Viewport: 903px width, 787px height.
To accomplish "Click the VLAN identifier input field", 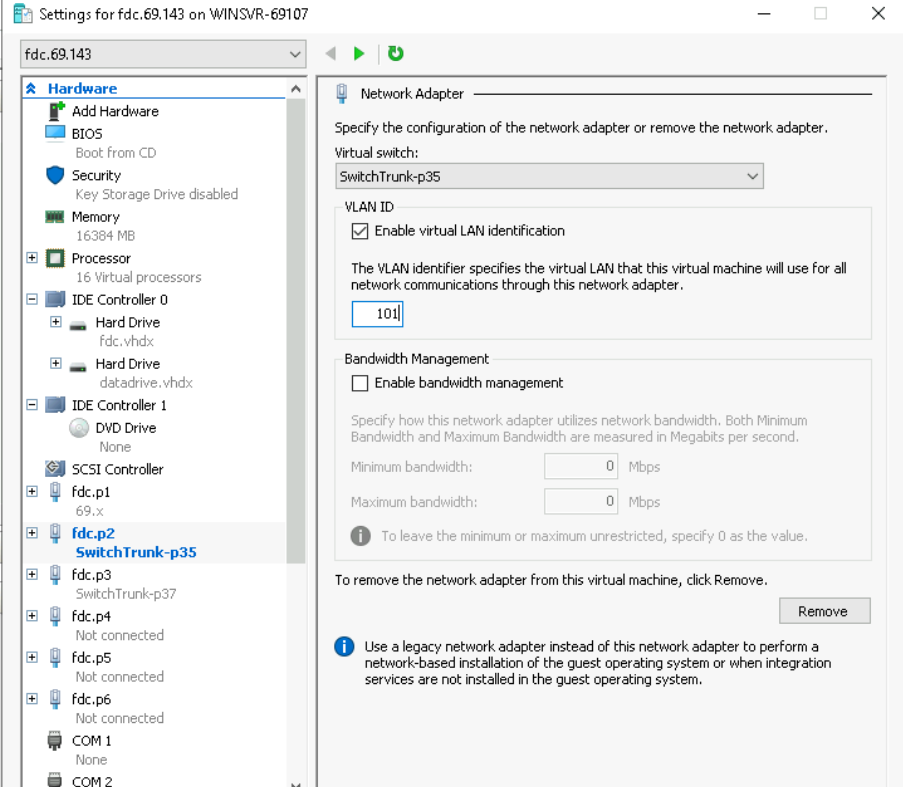I will pyautogui.click(x=377, y=314).
